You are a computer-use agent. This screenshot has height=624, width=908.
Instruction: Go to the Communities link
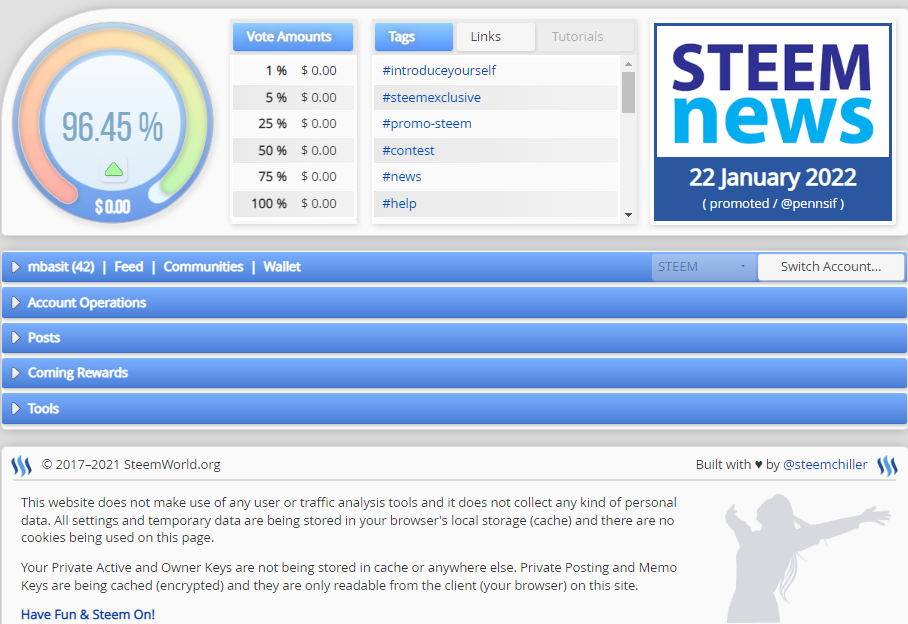tap(203, 267)
